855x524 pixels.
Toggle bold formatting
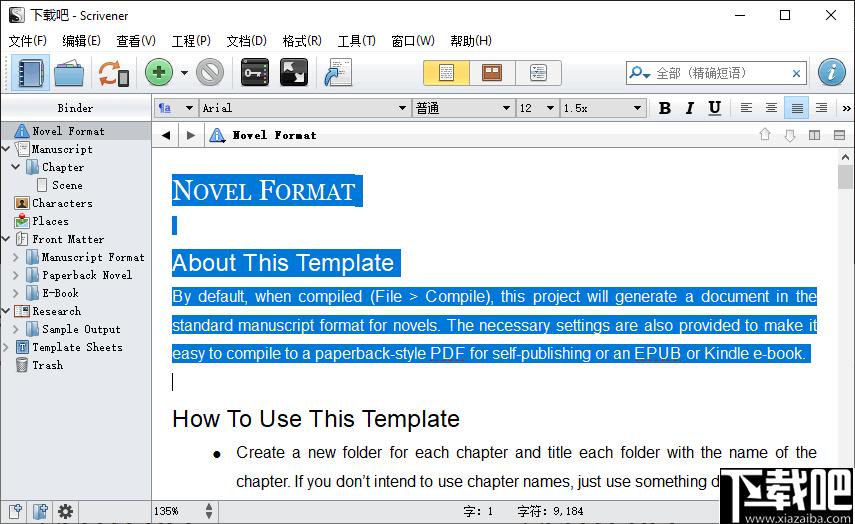point(664,108)
